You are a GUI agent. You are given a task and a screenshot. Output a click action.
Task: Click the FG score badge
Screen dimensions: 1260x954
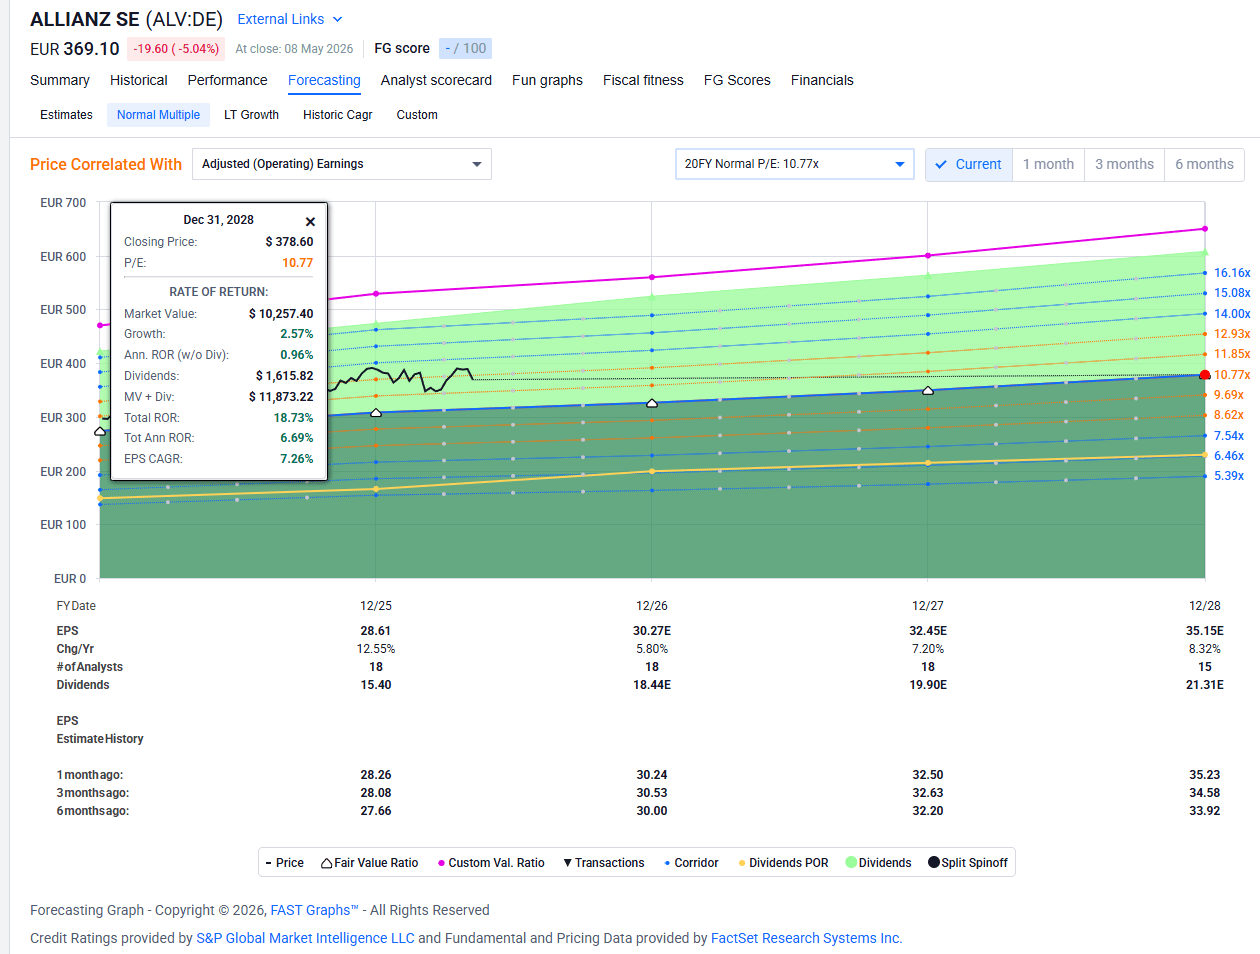tap(465, 48)
